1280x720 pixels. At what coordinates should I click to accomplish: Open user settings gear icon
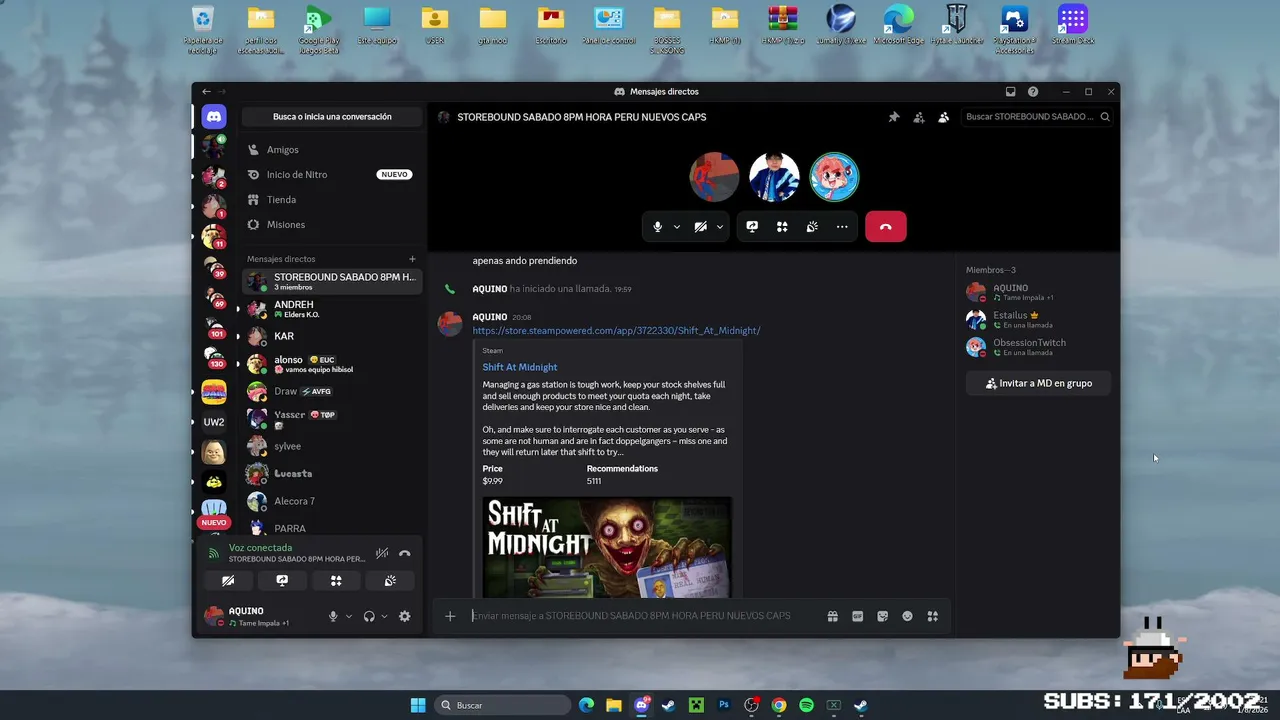(404, 616)
